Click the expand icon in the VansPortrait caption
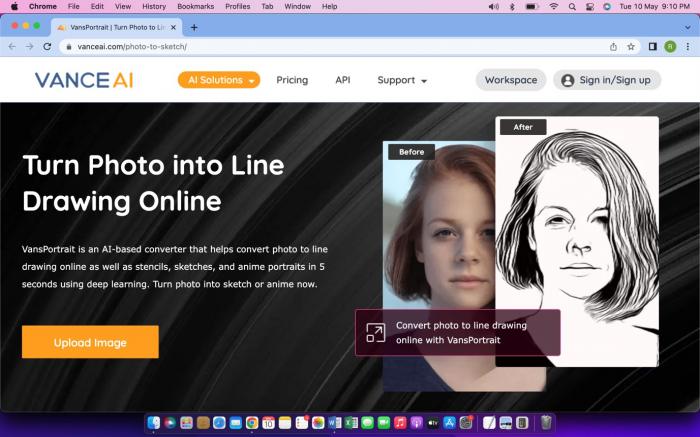The height and width of the screenshot is (437, 700). click(x=375, y=333)
